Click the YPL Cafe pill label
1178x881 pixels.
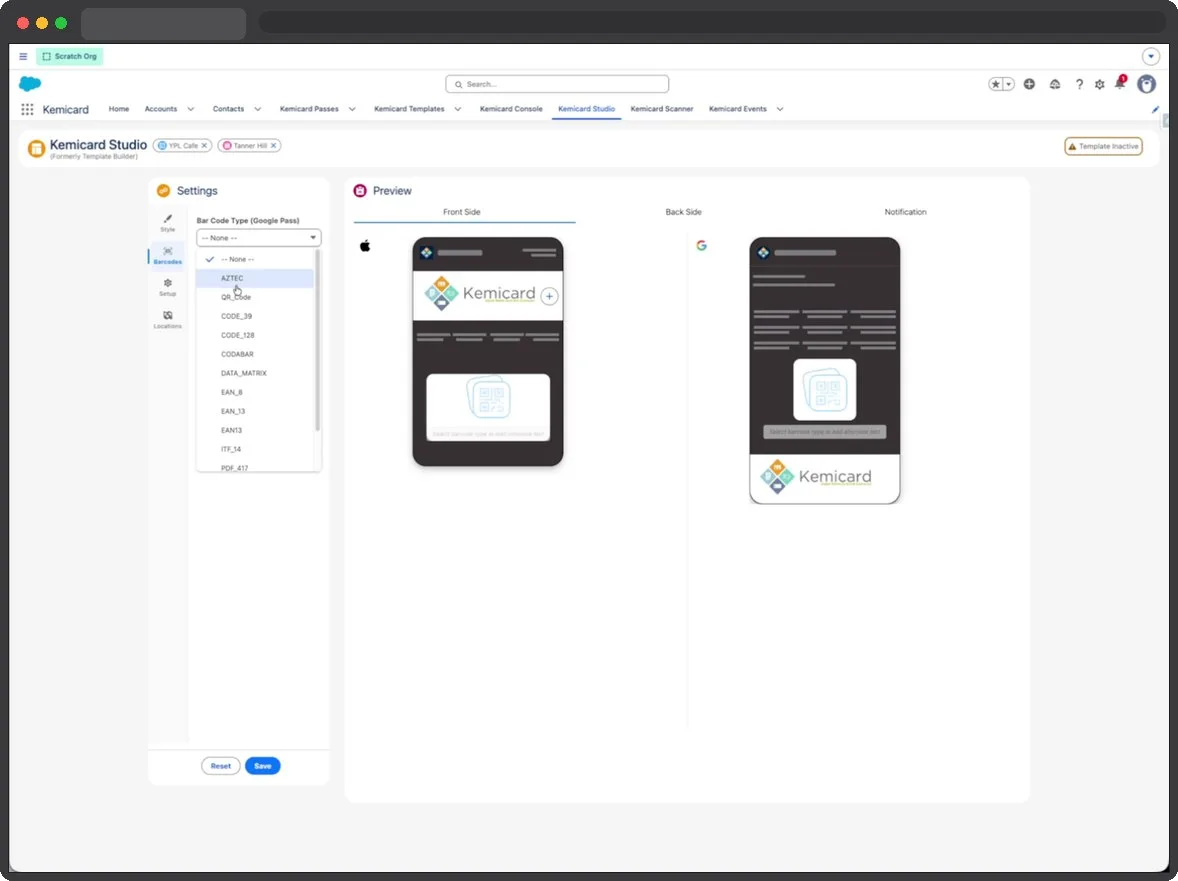[183, 146]
